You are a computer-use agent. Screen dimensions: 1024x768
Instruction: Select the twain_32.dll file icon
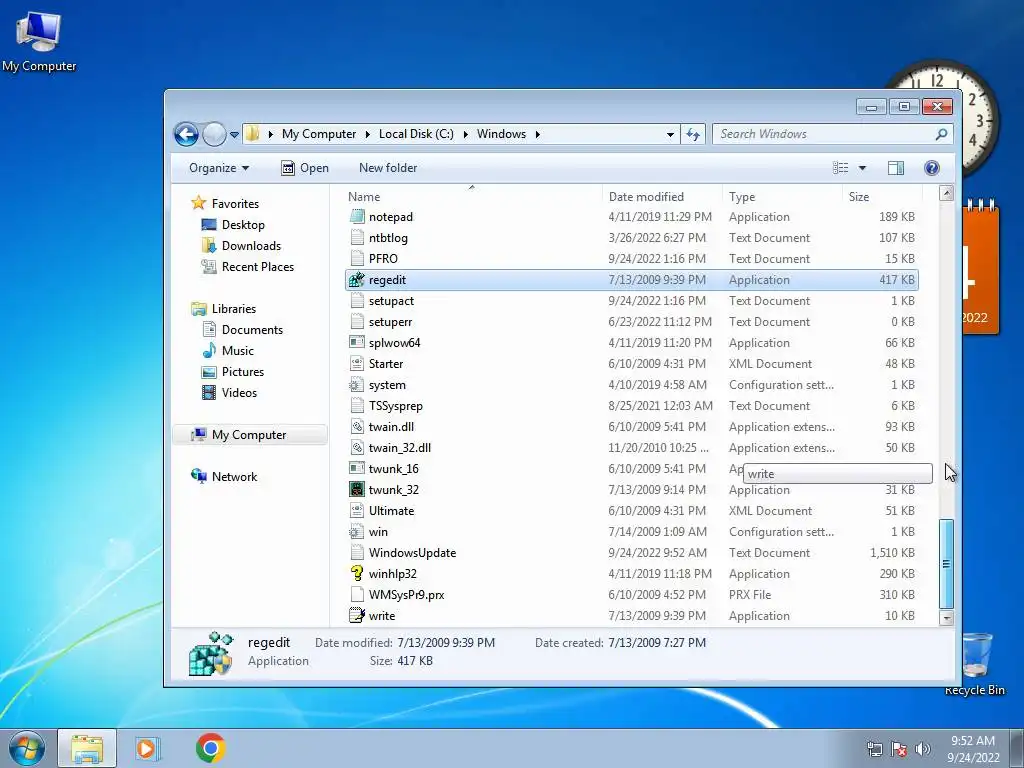(x=357, y=448)
